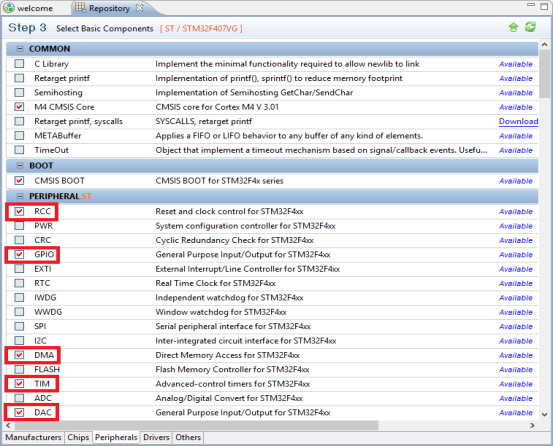Minimize the editor view pane
Screen dimensions: 553x446
point(531,5)
